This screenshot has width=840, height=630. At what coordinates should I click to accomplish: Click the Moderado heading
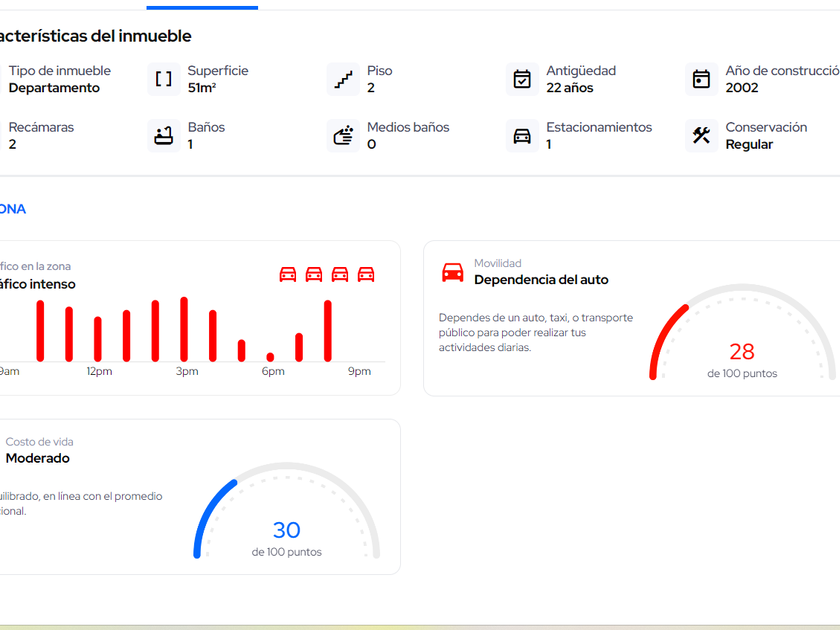pos(38,458)
